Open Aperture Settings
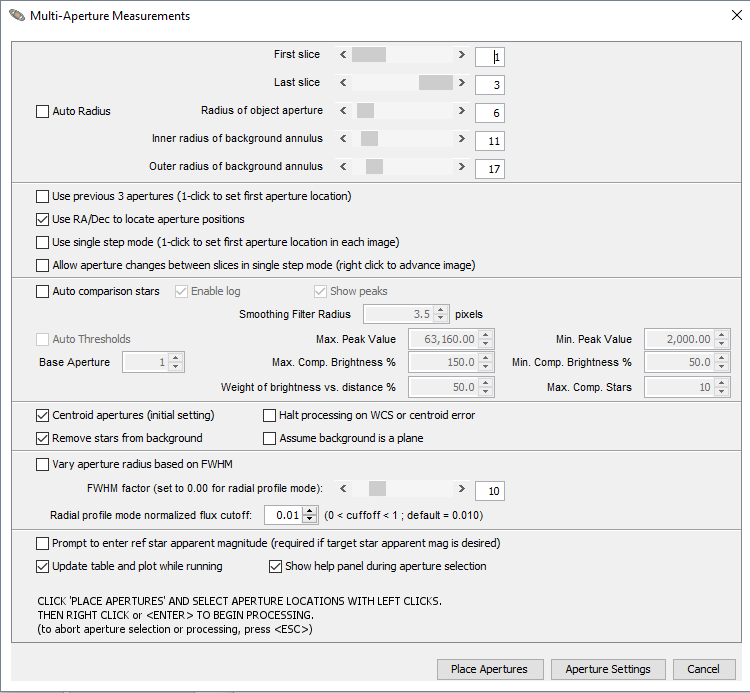750x693 pixels. point(607,669)
